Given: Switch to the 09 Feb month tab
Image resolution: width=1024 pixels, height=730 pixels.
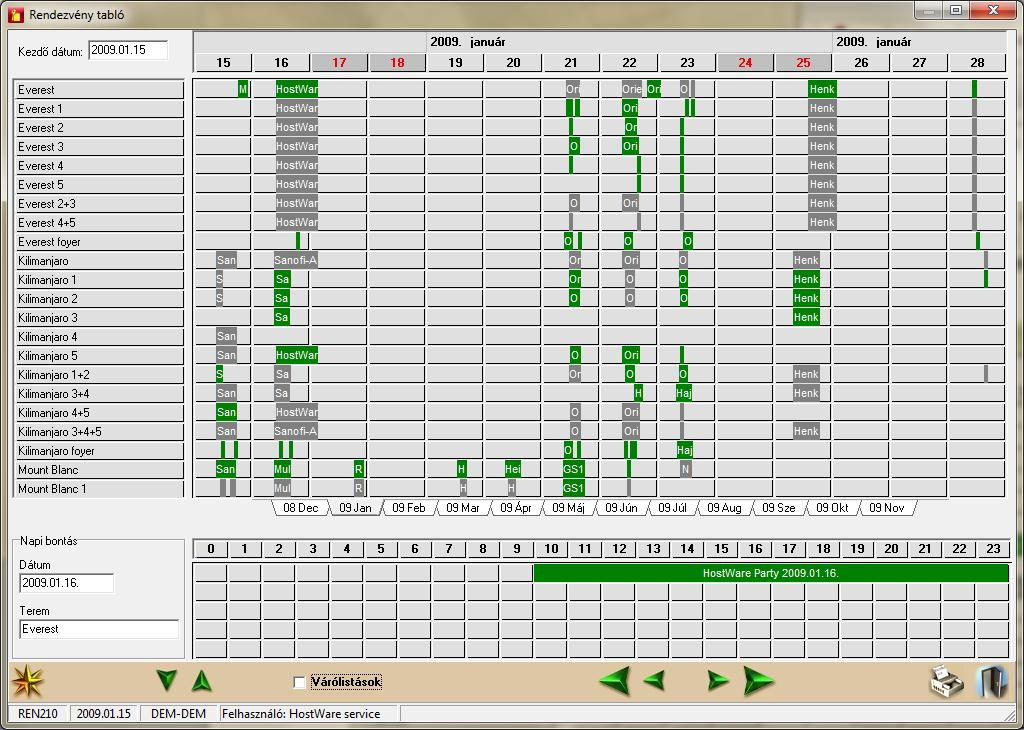Looking at the screenshot, I should click(x=409, y=508).
